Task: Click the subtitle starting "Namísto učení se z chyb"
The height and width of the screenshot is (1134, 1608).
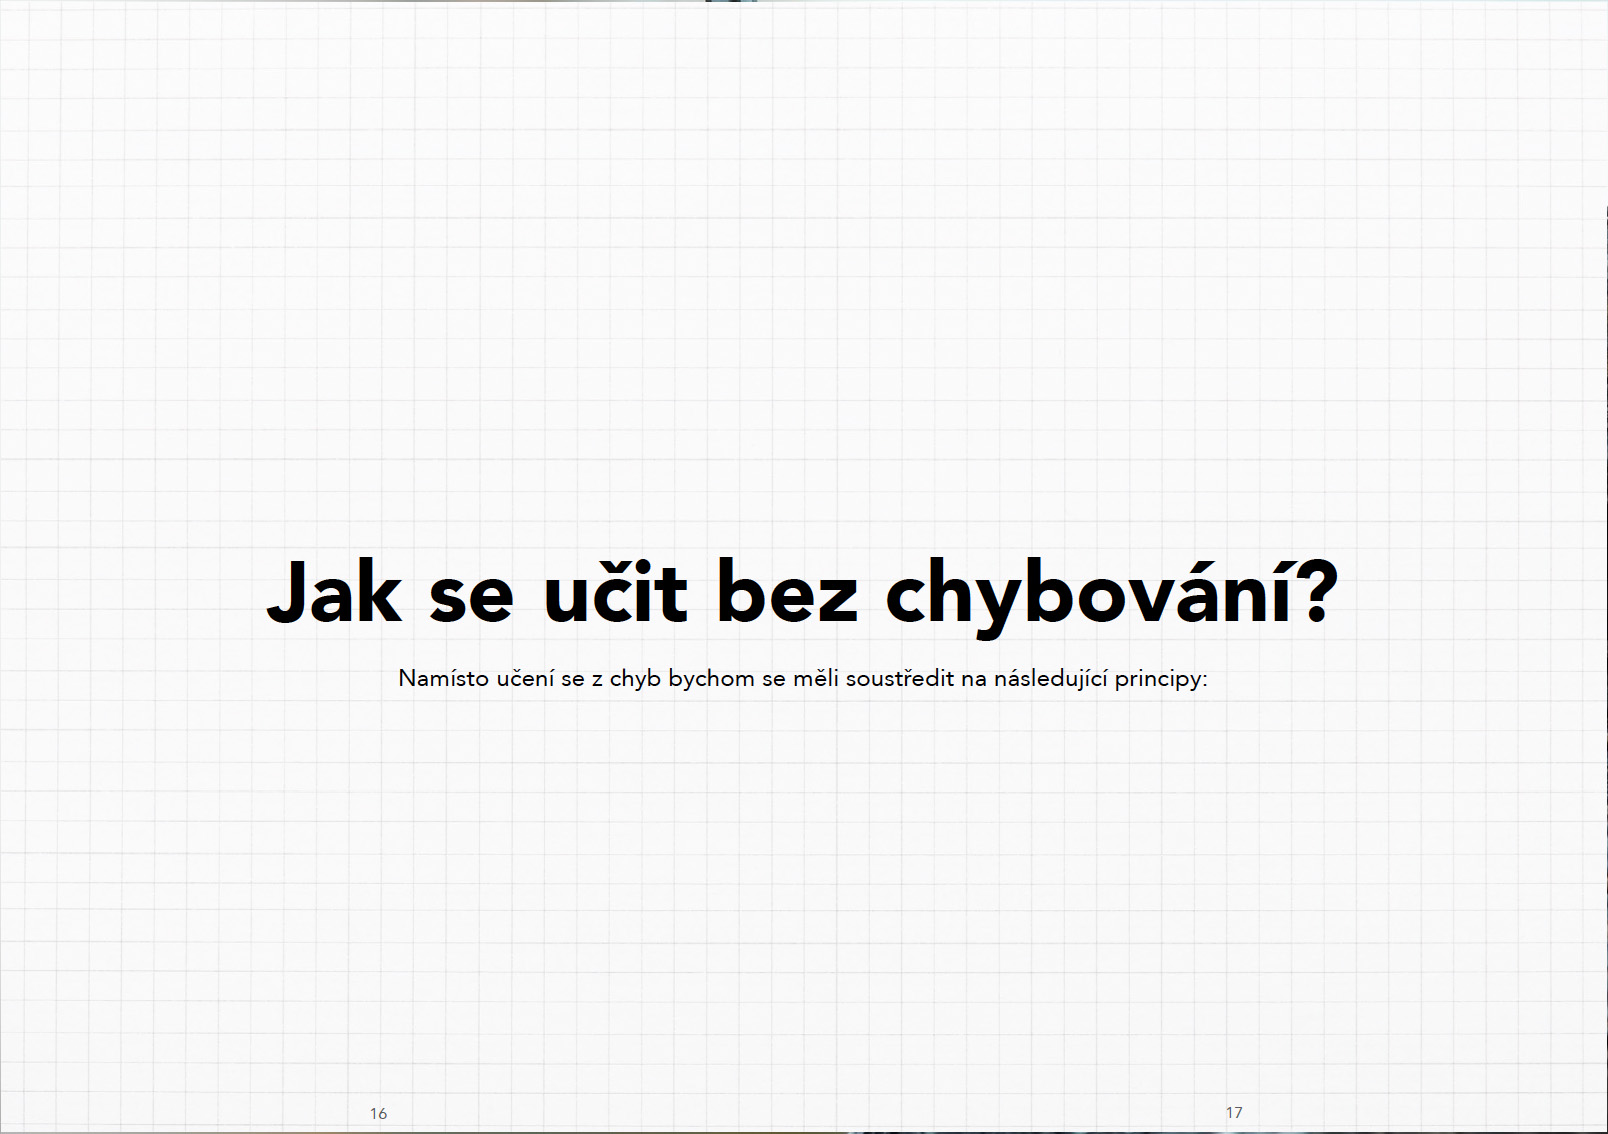Action: pyautogui.click(x=803, y=679)
